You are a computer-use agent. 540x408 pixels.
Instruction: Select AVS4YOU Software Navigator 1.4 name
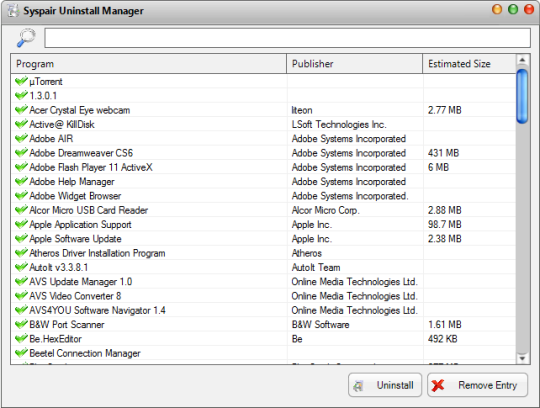[x=97, y=310]
